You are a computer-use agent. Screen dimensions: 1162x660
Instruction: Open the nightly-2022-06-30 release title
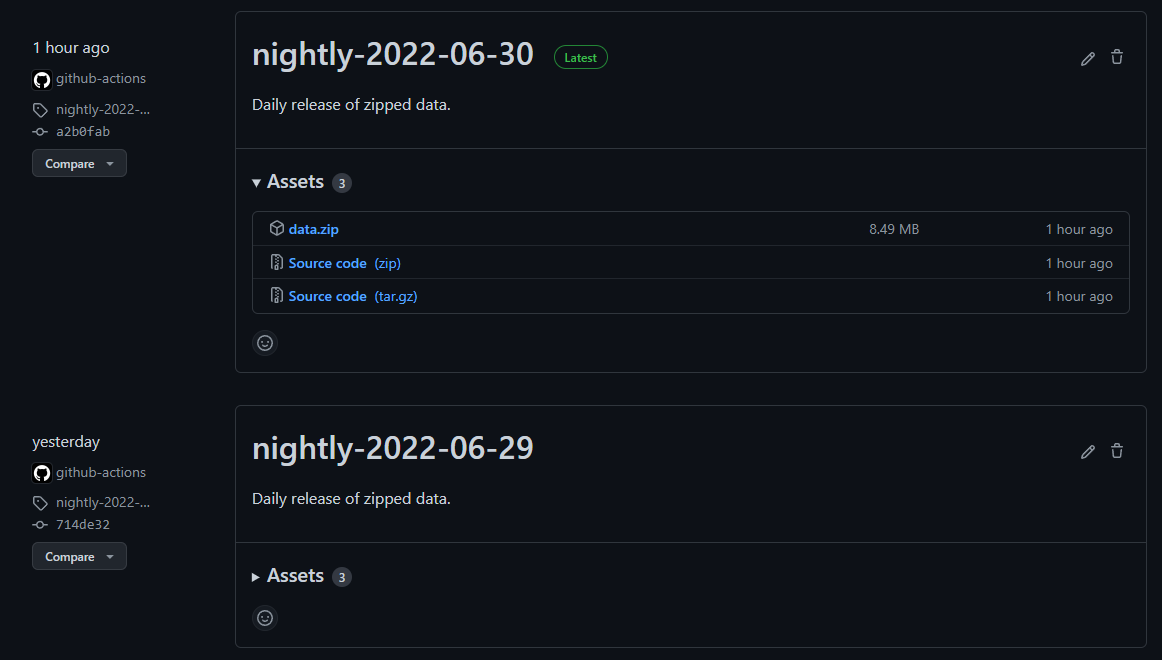pos(392,55)
